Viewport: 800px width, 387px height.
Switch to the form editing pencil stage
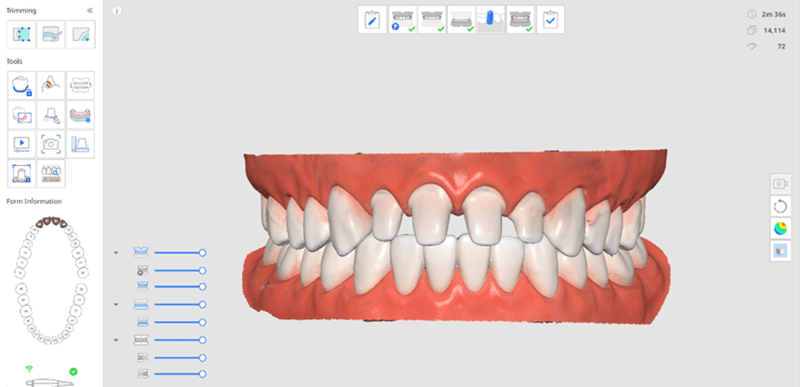(372, 20)
